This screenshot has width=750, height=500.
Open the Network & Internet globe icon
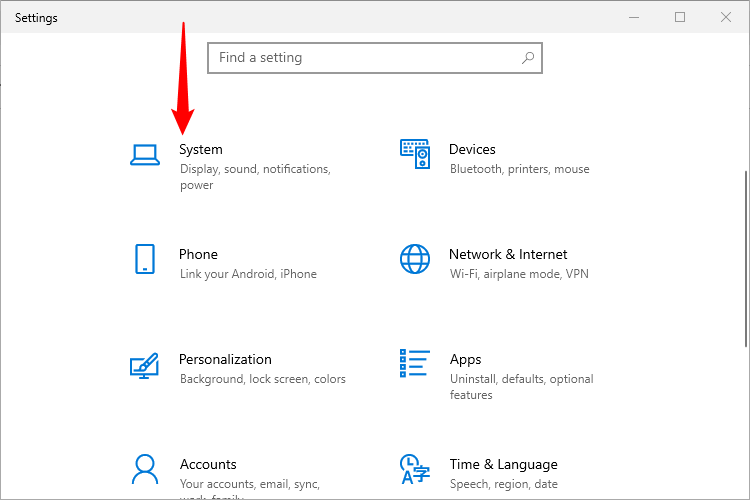415,259
